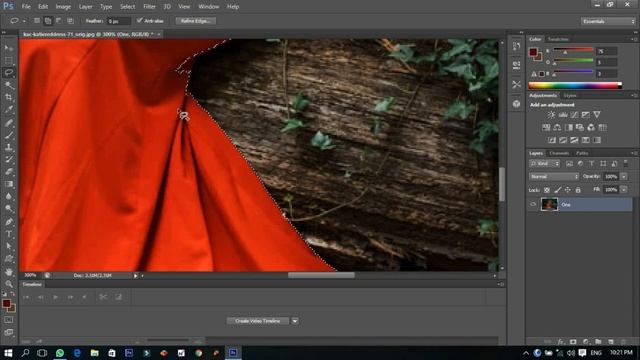Open the layer filter Kind dropdown
The height and width of the screenshot is (360, 640).
pyautogui.click(x=544, y=164)
